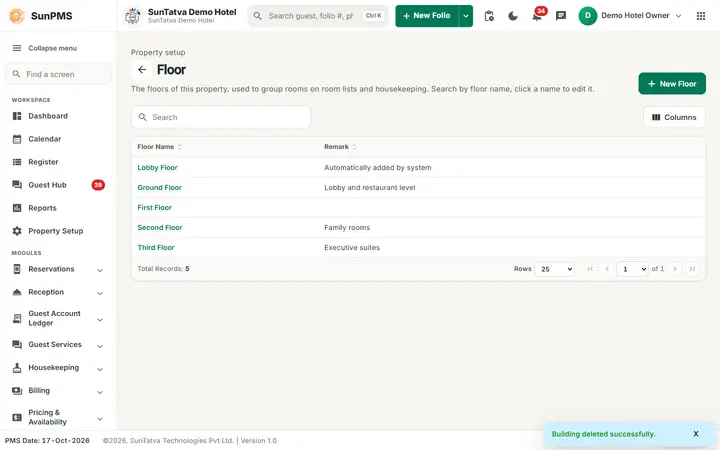The image size is (720, 450).
Task: Focus the global guest search field
Action: (318, 16)
